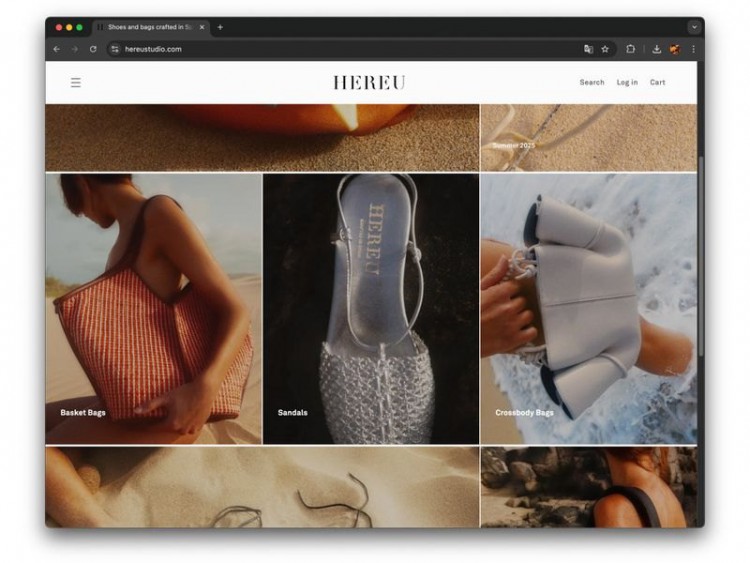
Task: Click the site information icon in address bar
Action: (115, 49)
